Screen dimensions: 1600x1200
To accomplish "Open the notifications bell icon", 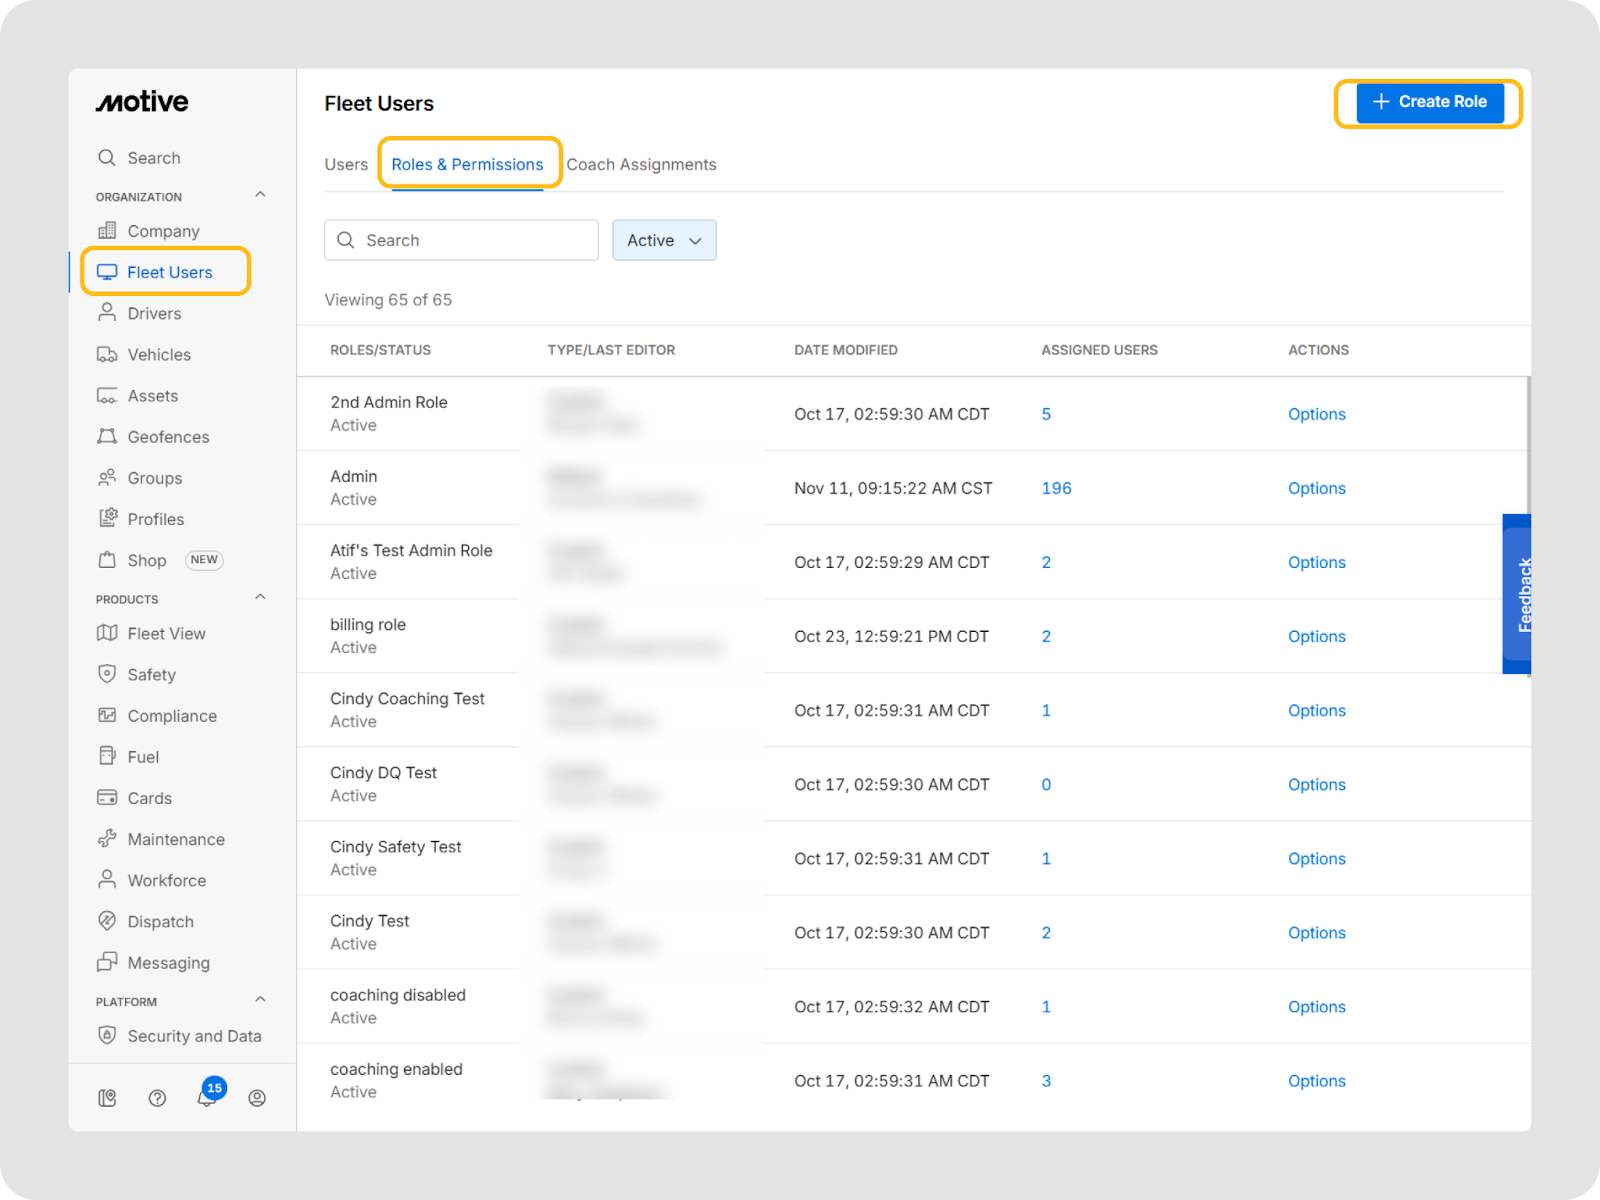I will pos(207,1097).
